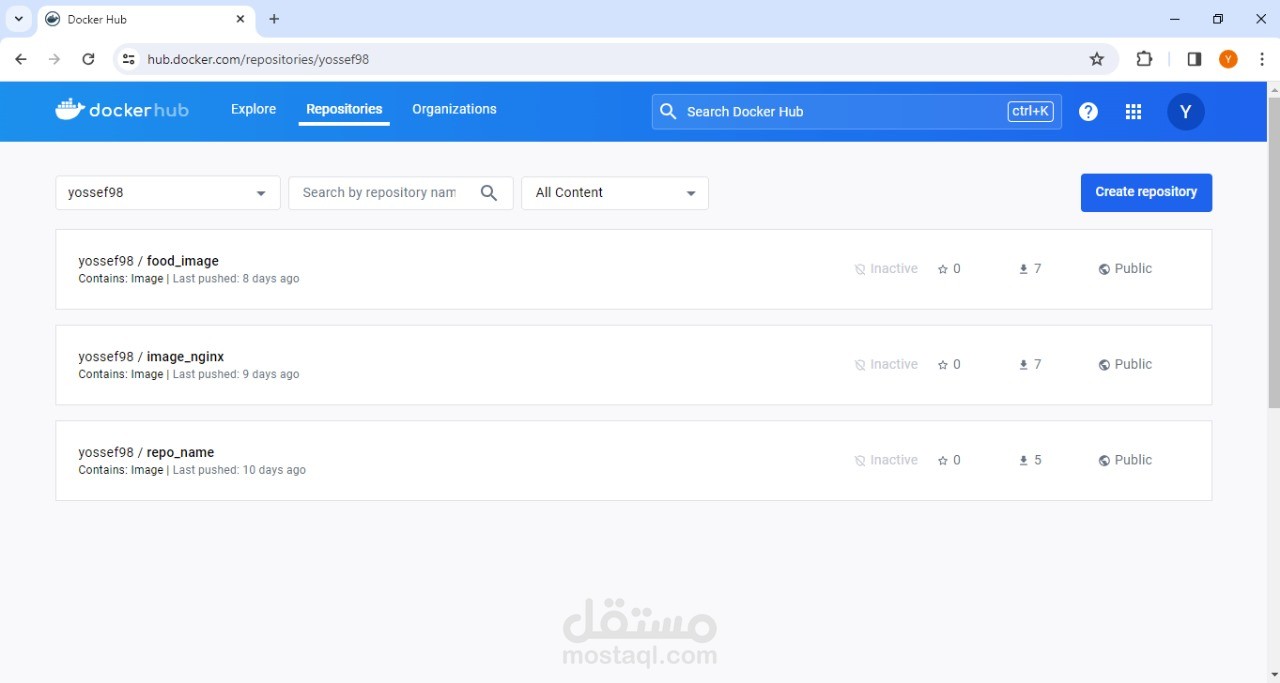Click the star icon for repo_name

pos(943,461)
